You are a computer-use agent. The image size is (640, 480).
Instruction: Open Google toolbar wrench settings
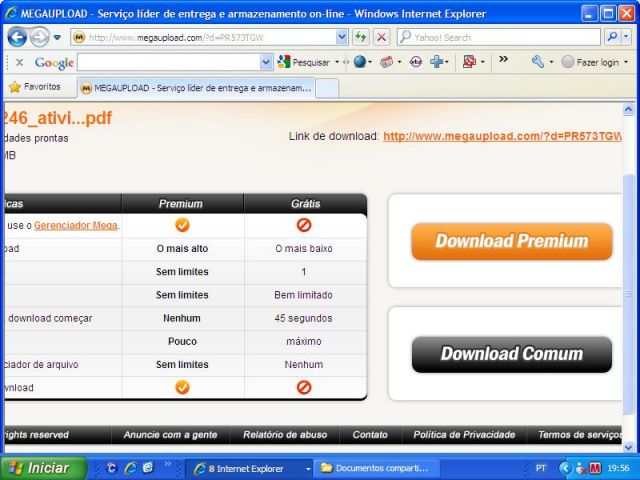point(538,62)
